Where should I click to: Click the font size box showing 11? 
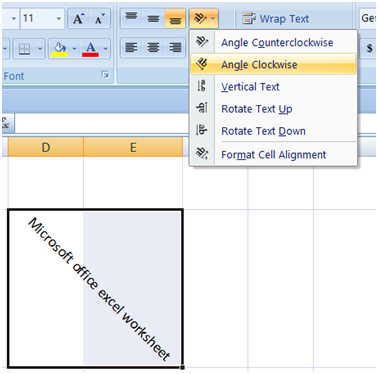pyautogui.click(x=37, y=18)
